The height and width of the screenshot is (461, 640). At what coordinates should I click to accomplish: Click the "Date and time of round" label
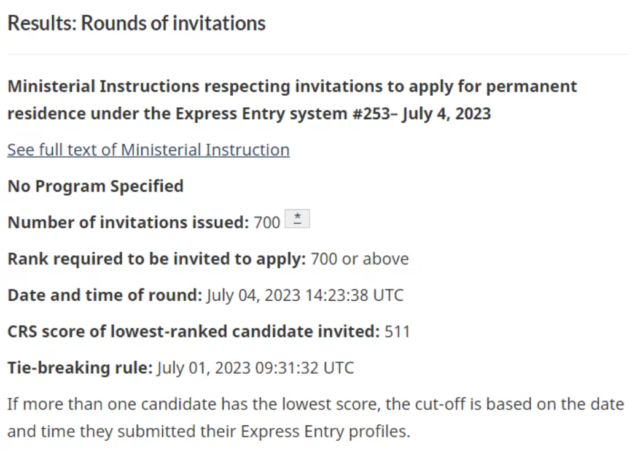105,295
